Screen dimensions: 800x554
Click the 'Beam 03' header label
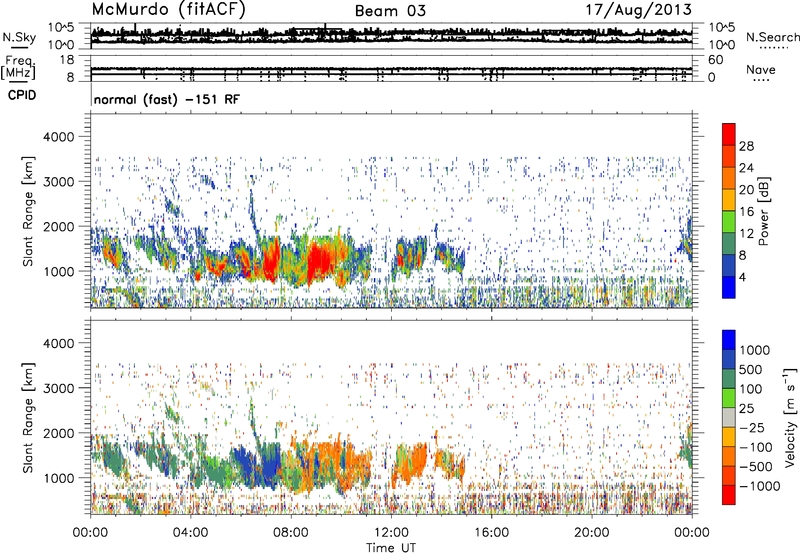coord(390,11)
